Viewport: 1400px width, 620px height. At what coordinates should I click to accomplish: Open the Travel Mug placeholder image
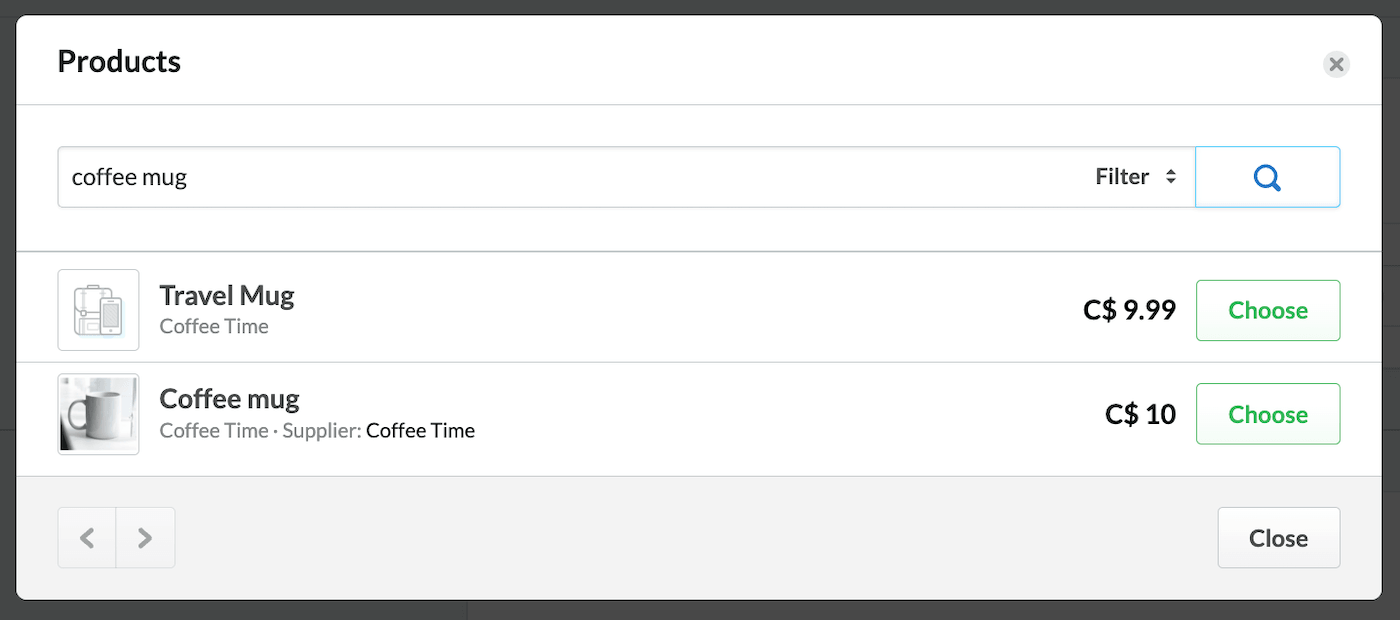(98, 310)
